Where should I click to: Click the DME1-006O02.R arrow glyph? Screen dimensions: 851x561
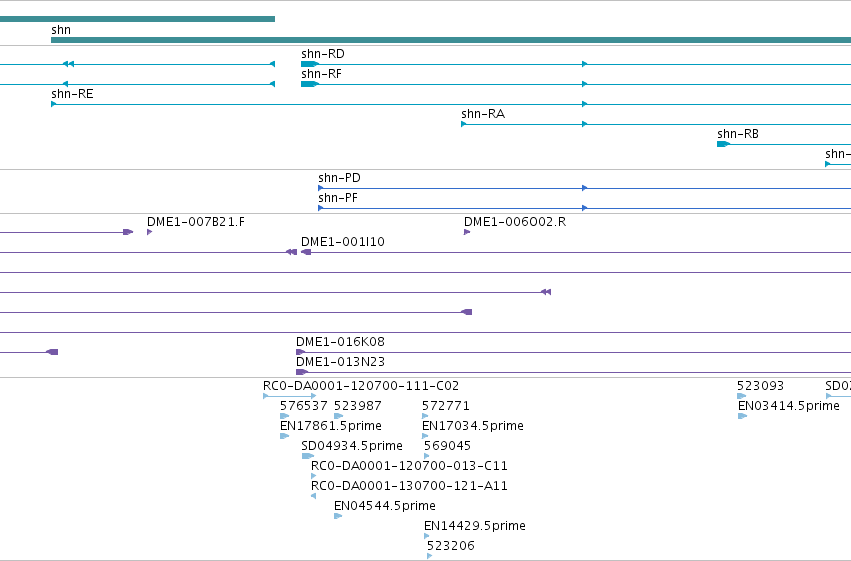467,232
